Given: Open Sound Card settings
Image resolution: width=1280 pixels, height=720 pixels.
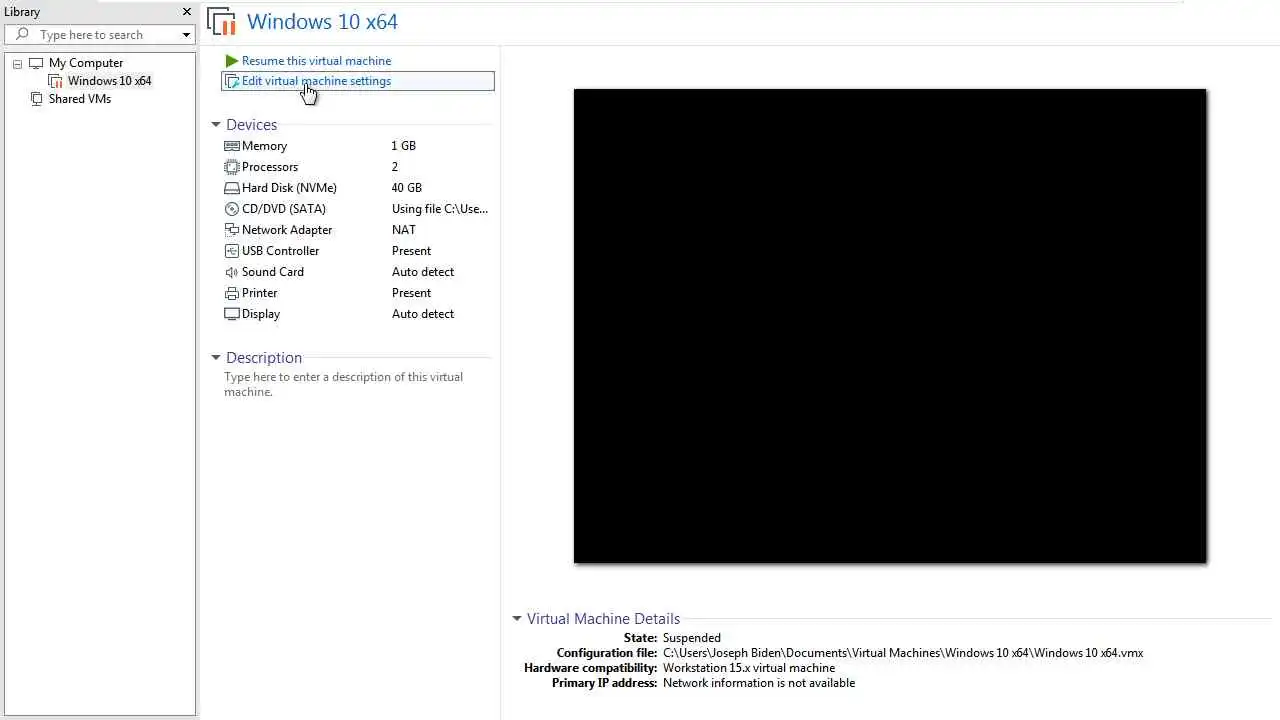Looking at the screenshot, I should (x=273, y=272).
